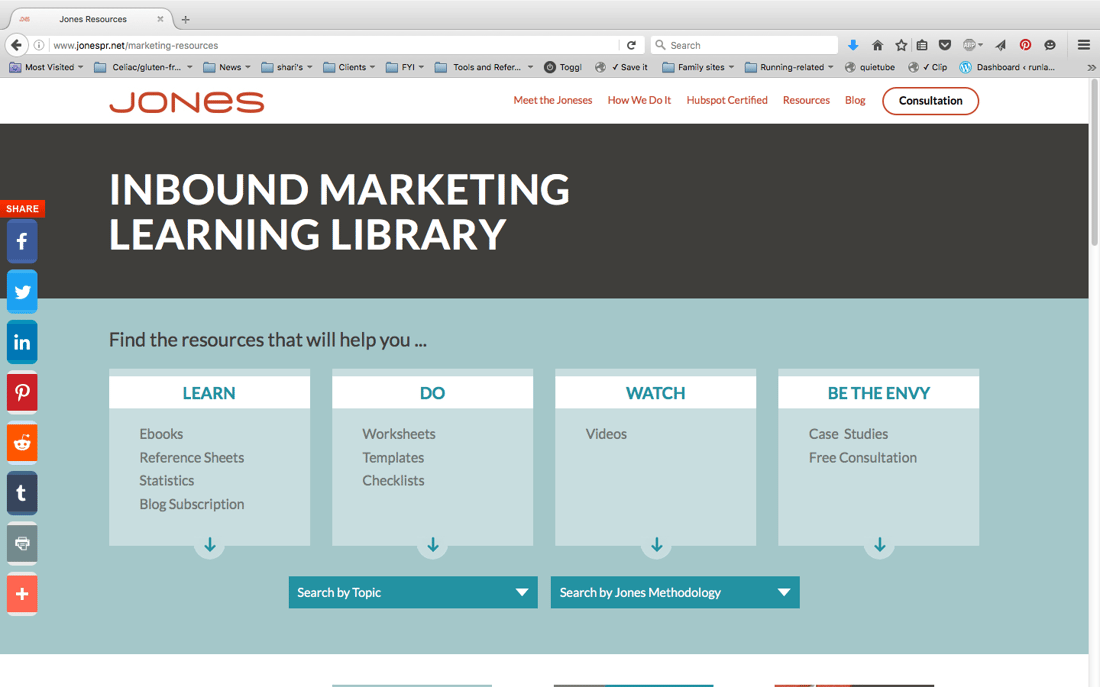This screenshot has width=1100, height=687.
Task: Share to Reddit from the share sidebar
Action: pyautogui.click(x=21, y=442)
